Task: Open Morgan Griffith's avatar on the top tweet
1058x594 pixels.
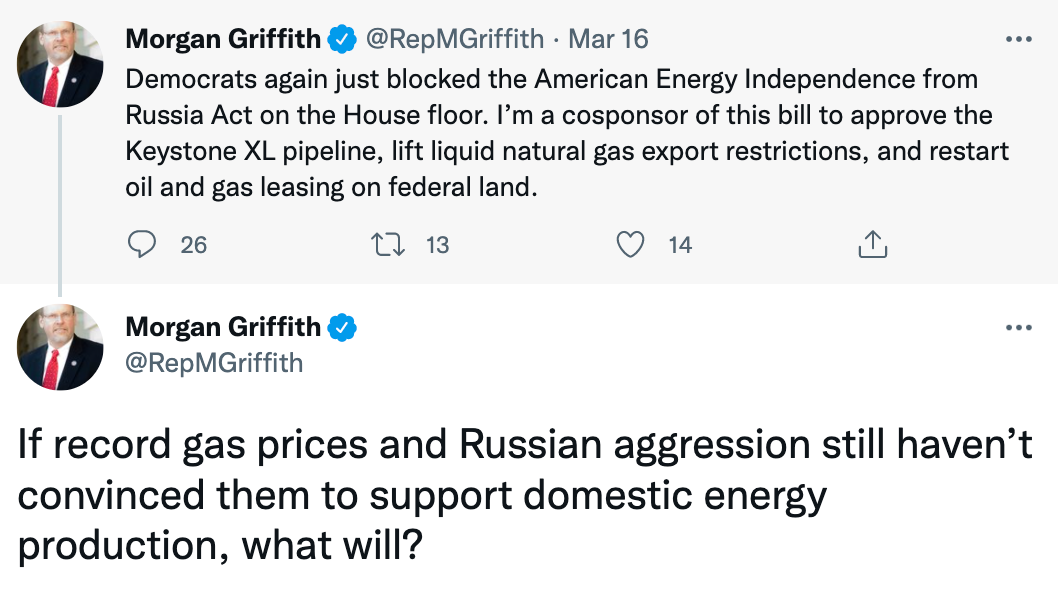Action: (60, 65)
